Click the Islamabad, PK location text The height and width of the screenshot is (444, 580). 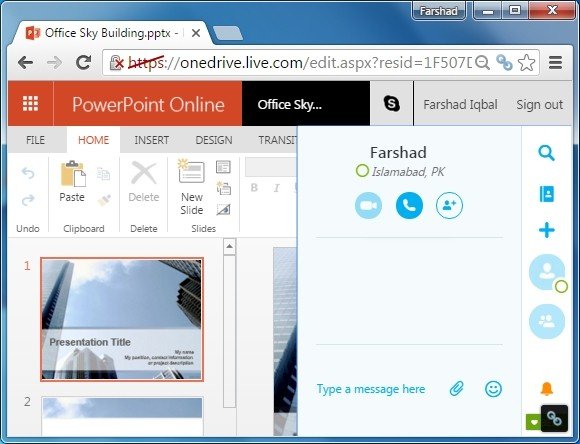408,172
